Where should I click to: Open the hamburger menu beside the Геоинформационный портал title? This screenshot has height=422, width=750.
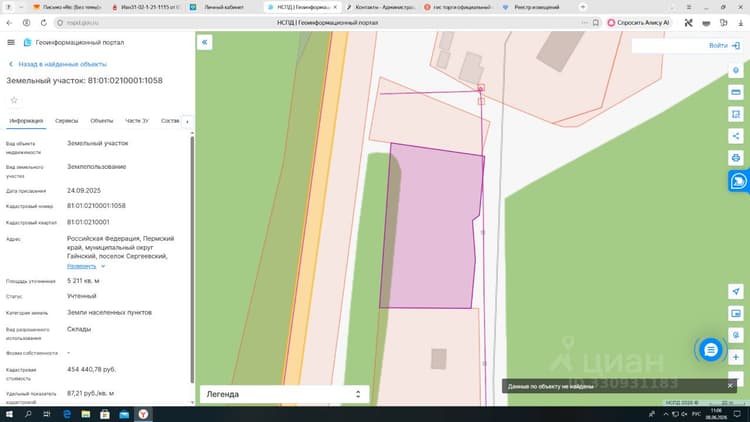click(11, 43)
